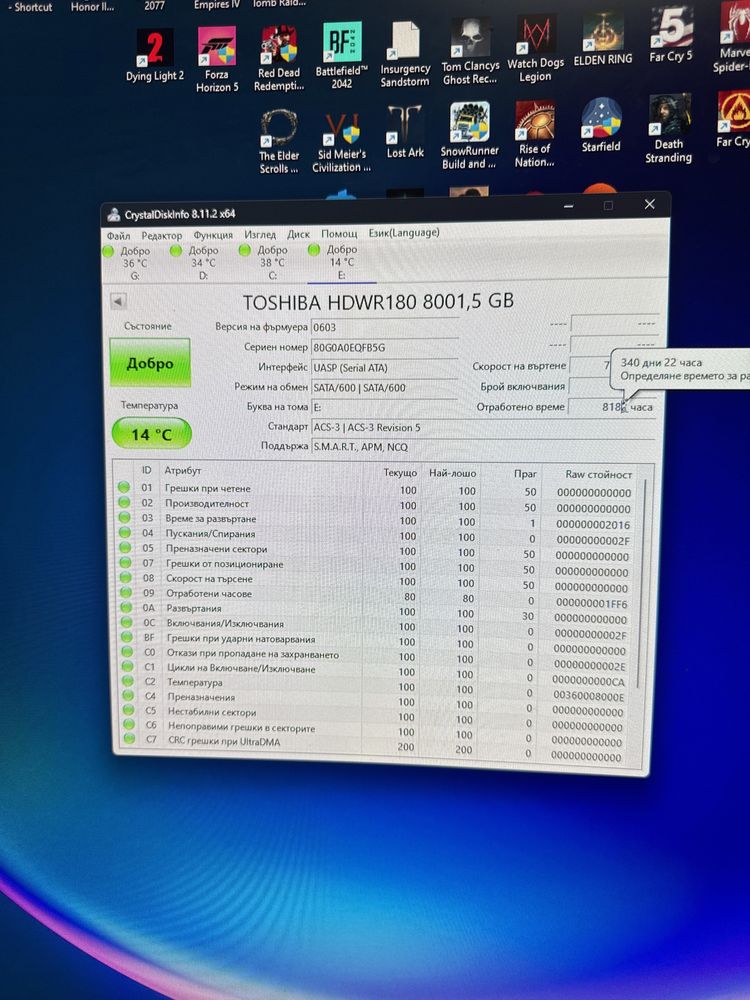The image size is (750, 1000).
Task: Click the power-on hours value field
Action: 611,406
